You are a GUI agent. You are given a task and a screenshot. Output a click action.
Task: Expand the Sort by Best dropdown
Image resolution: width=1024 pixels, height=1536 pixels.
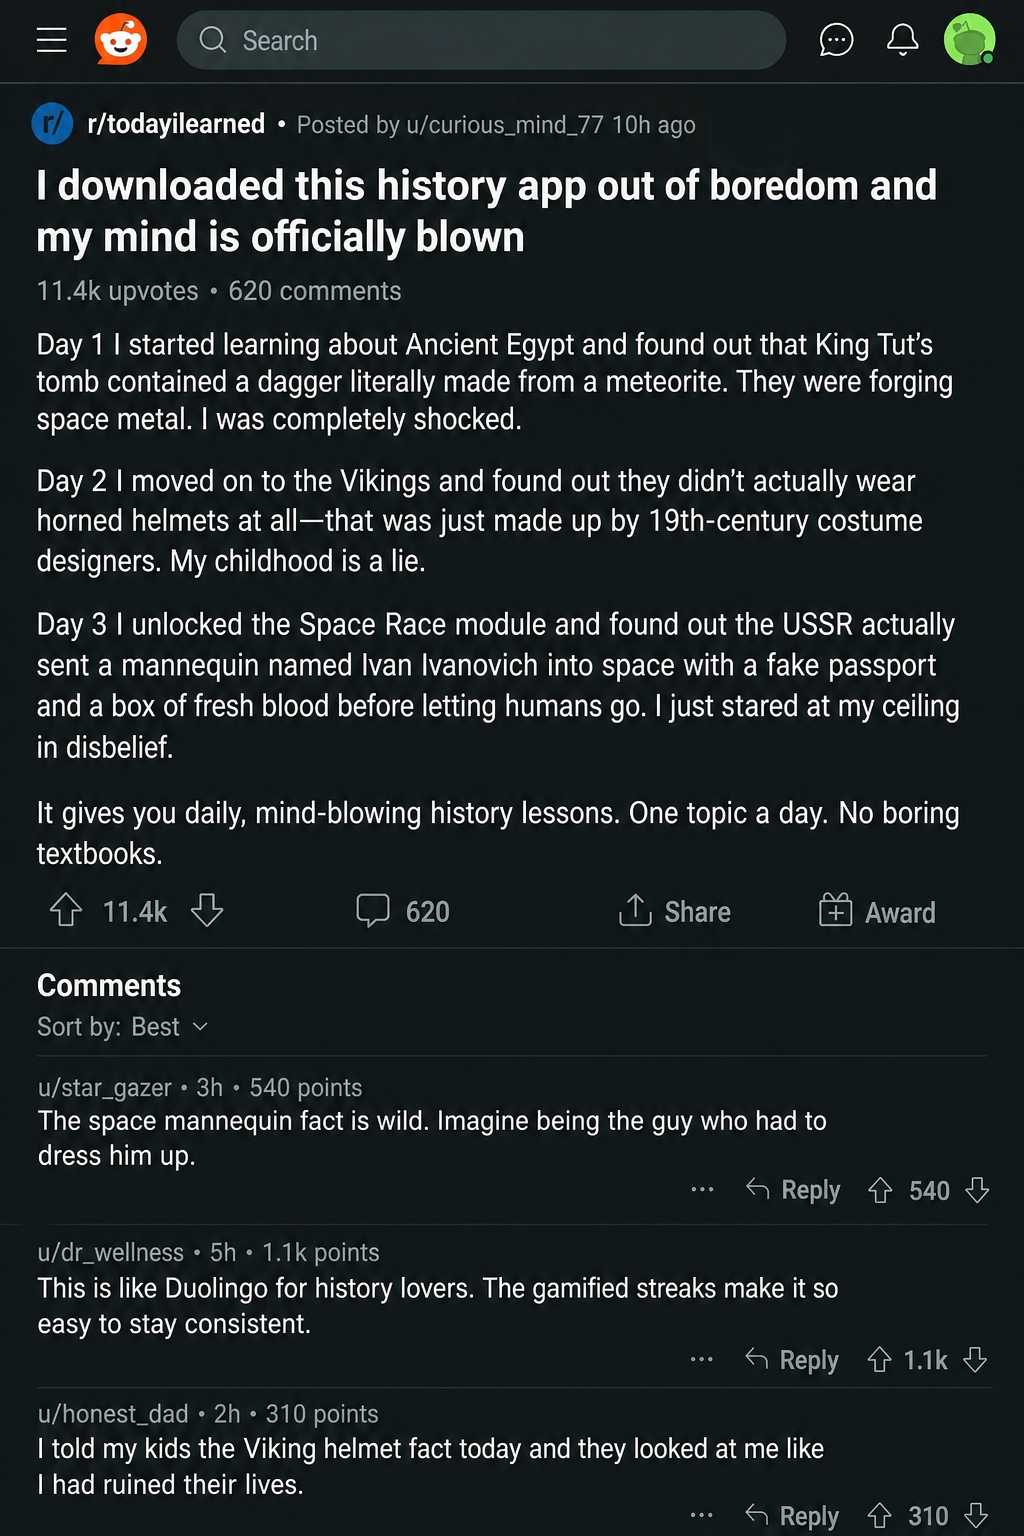123,1027
